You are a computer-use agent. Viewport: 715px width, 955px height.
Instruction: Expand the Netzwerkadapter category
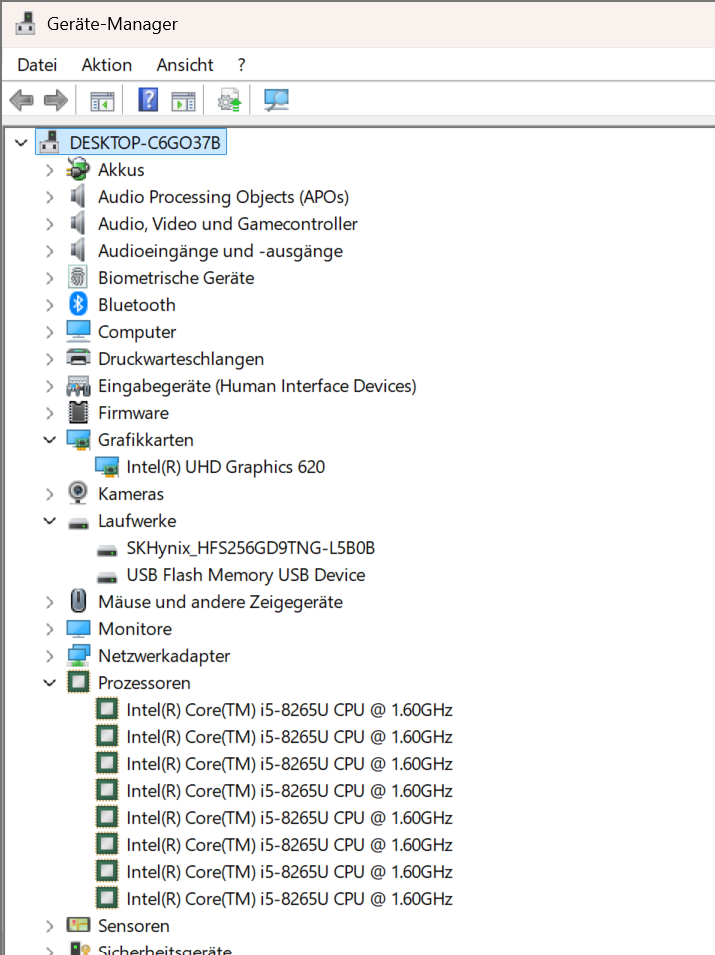pos(50,656)
